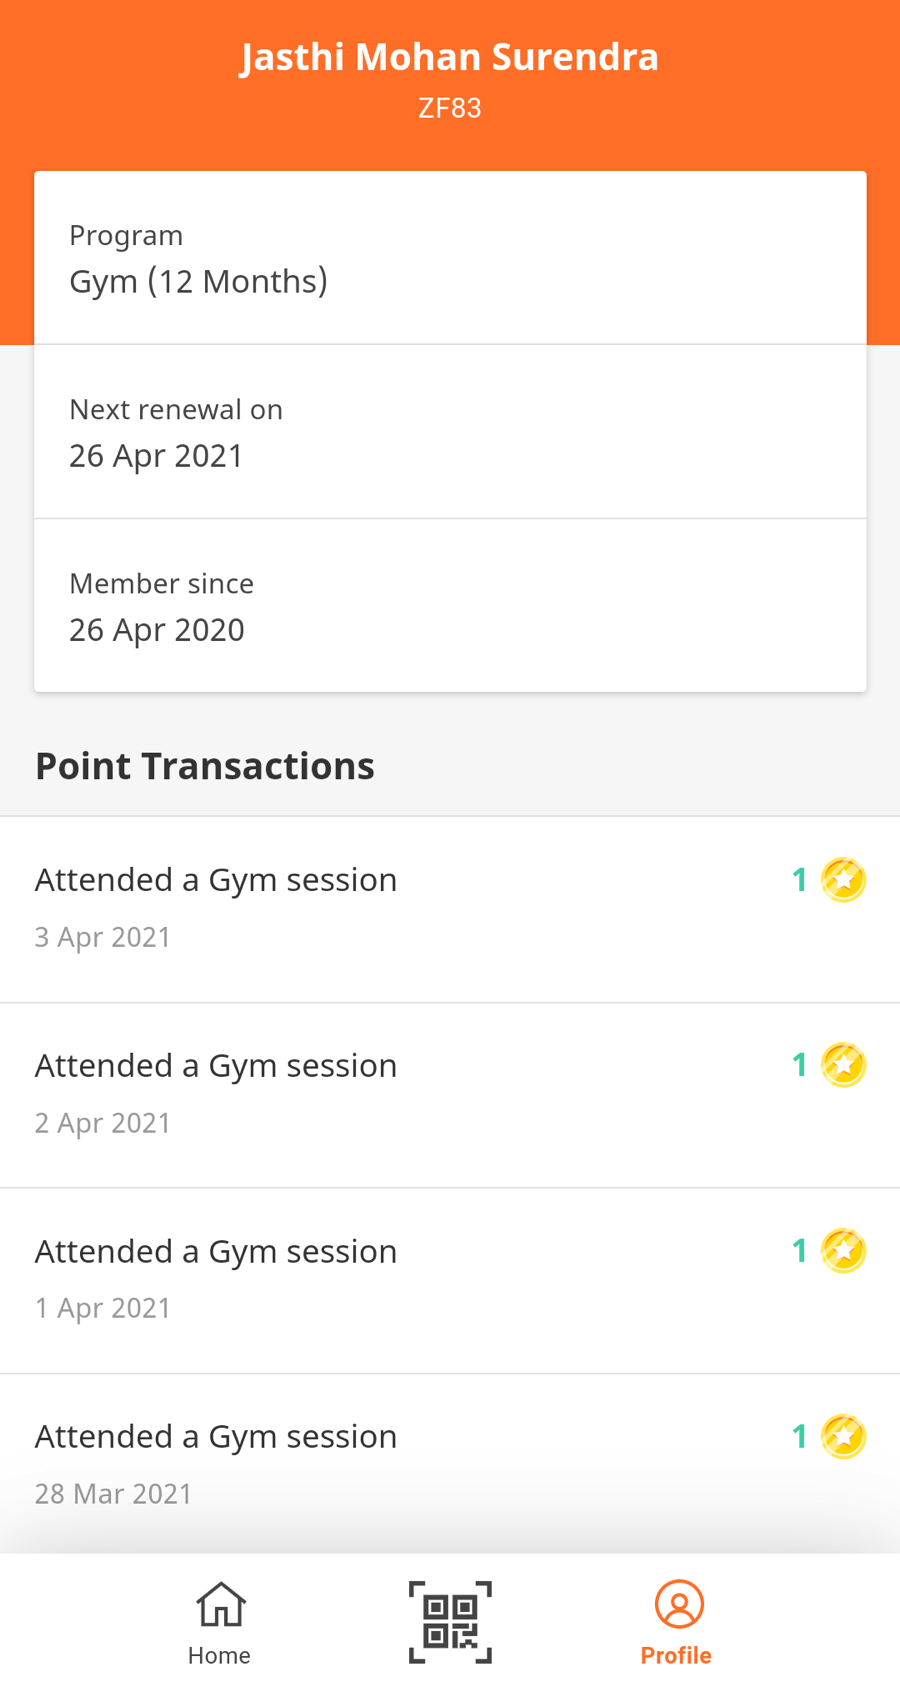The width and height of the screenshot is (900, 1686).
Task: Tap the Program Gym (12 Months) row
Action: 450,259
